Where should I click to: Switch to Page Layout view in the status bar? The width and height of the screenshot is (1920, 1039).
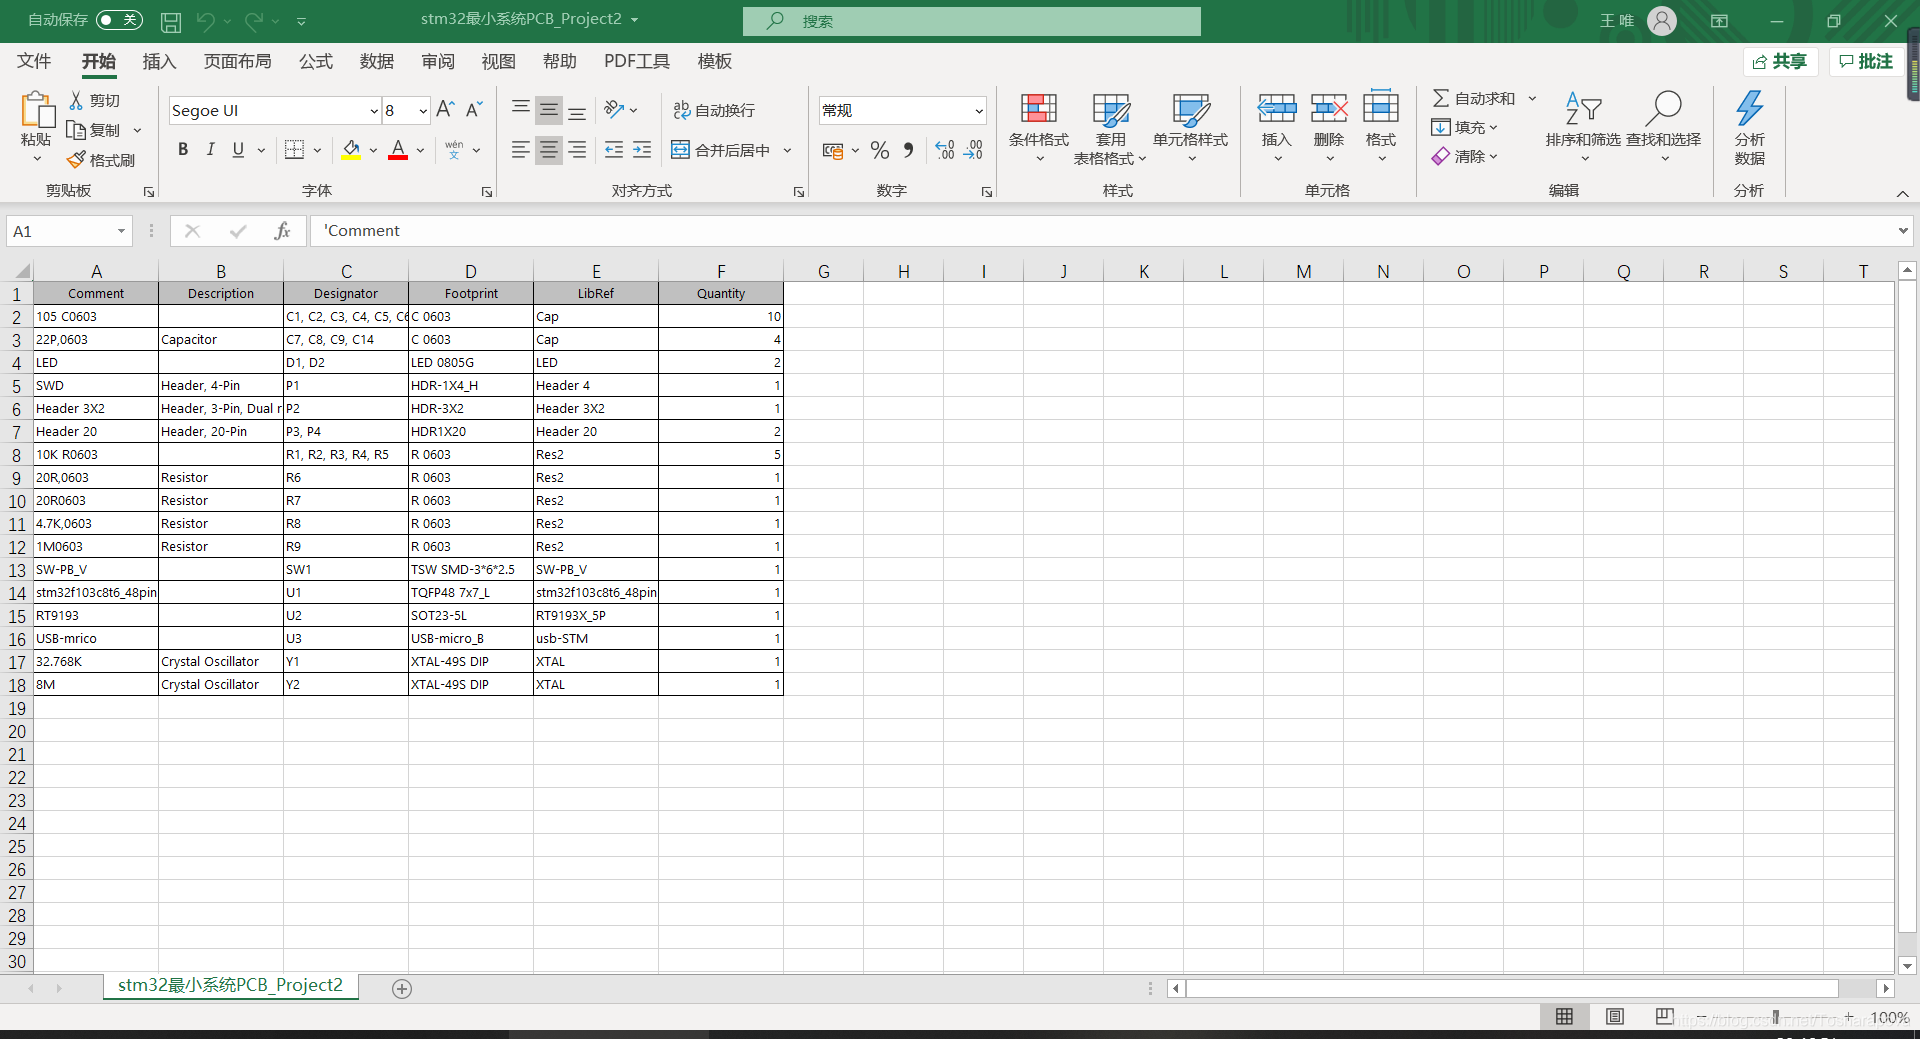click(x=1614, y=1016)
